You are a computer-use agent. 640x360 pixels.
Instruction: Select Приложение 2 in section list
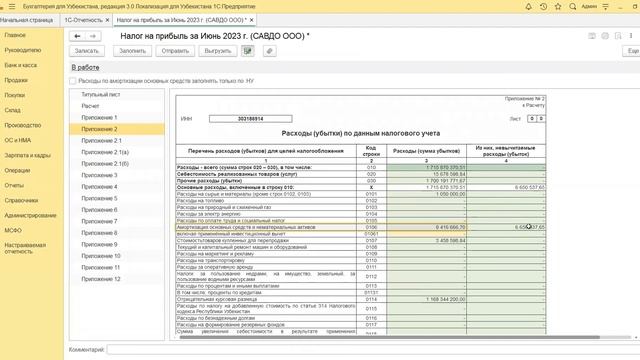tap(117, 129)
